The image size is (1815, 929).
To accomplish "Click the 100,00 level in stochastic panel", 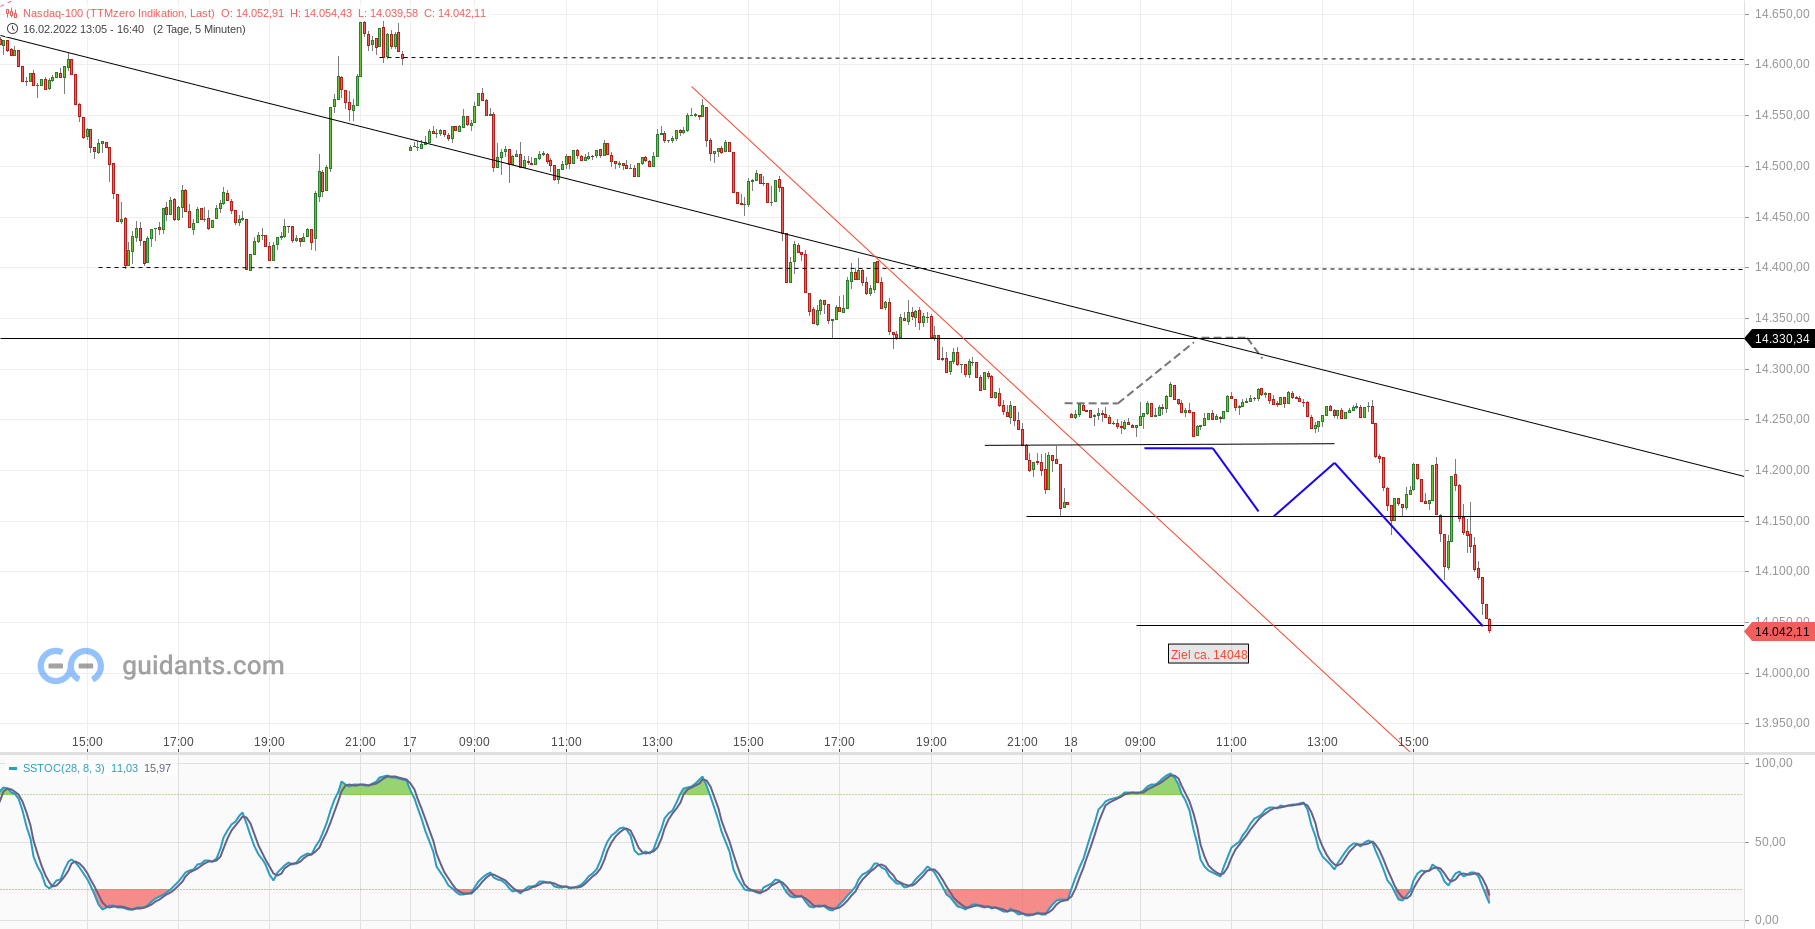I will (1774, 762).
